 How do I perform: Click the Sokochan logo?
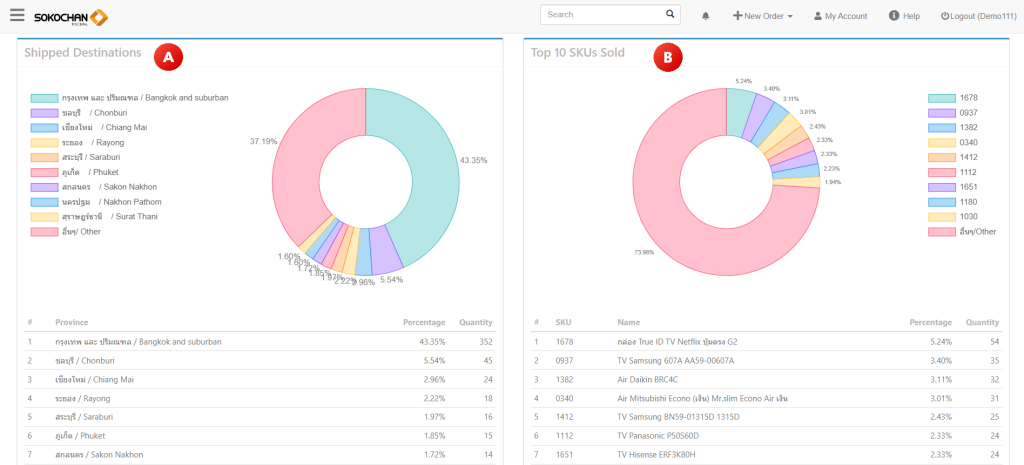click(x=71, y=17)
